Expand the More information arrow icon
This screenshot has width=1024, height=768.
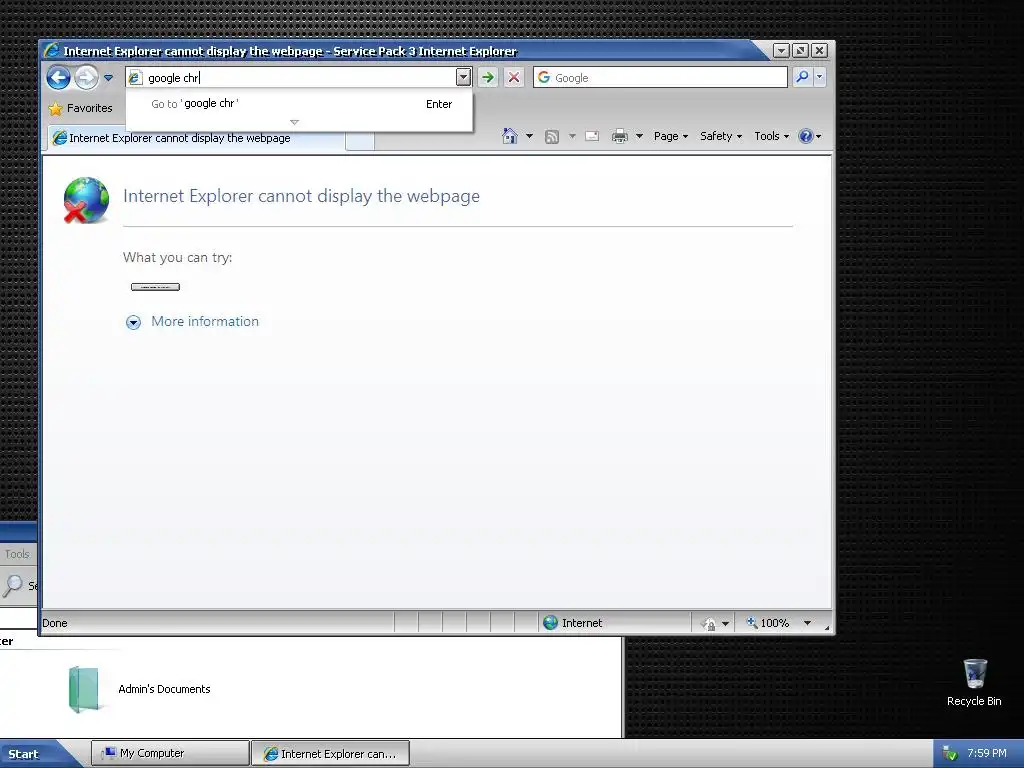pyautogui.click(x=133, y=322)
